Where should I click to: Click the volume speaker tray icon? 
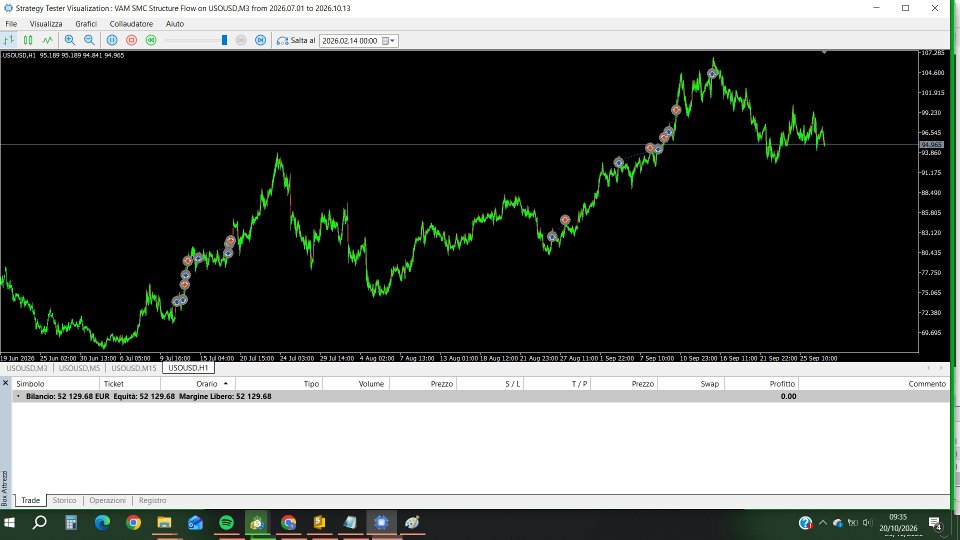click(867, 523)
